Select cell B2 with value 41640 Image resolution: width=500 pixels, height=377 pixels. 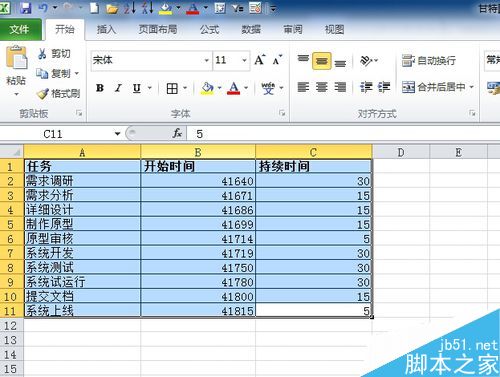coord(198,181)
